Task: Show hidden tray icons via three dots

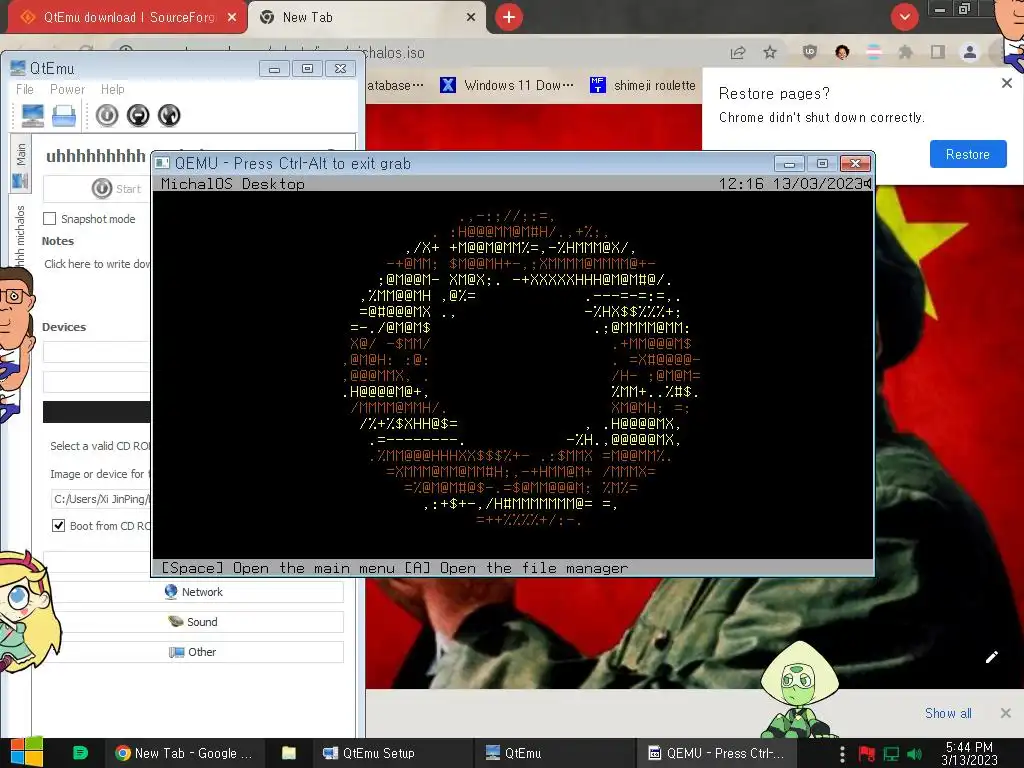Action: tap(842, 754)
